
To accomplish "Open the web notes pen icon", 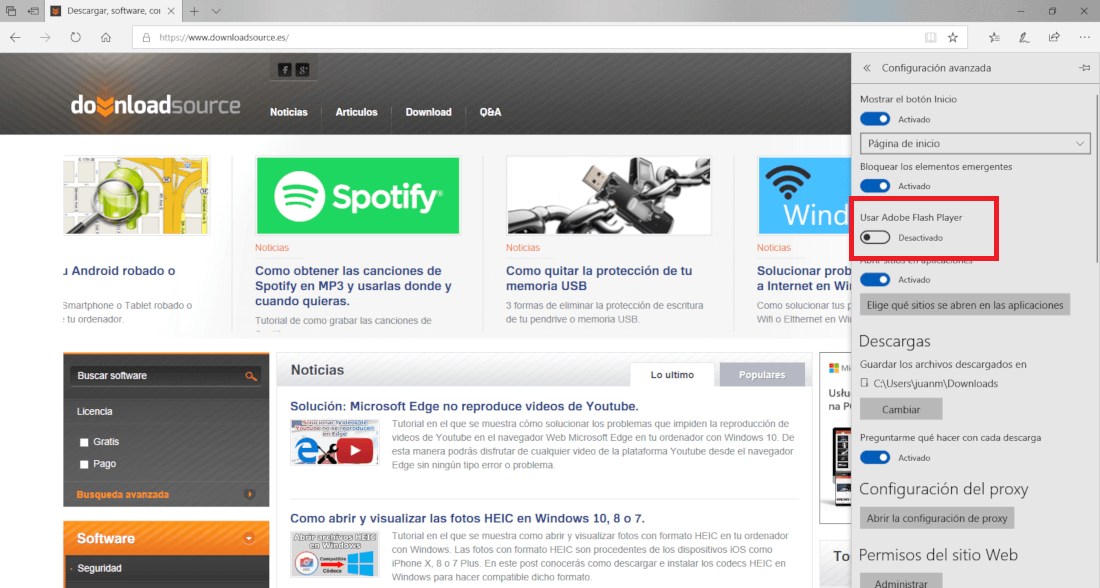I will click(x=1024, y=38).
